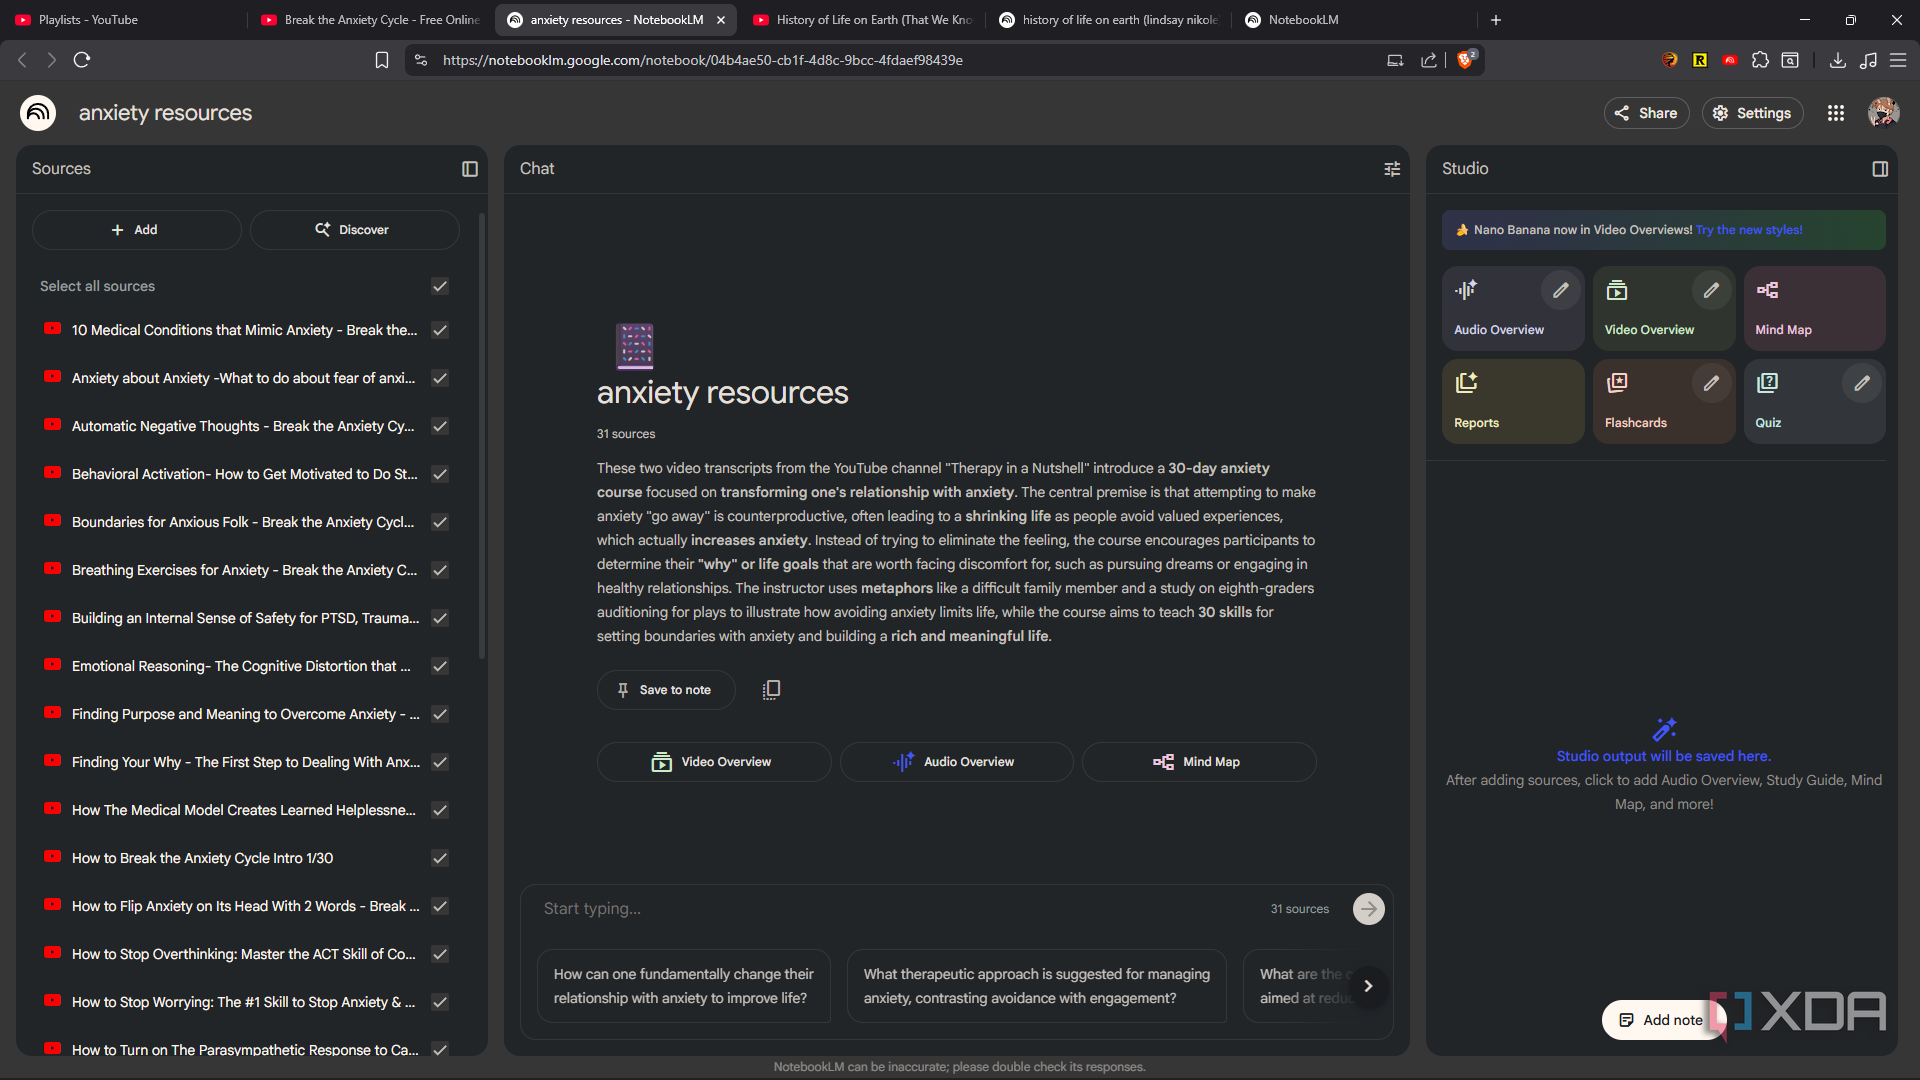Uncheck Behavioral Activation source checkbox

point(439,474)
